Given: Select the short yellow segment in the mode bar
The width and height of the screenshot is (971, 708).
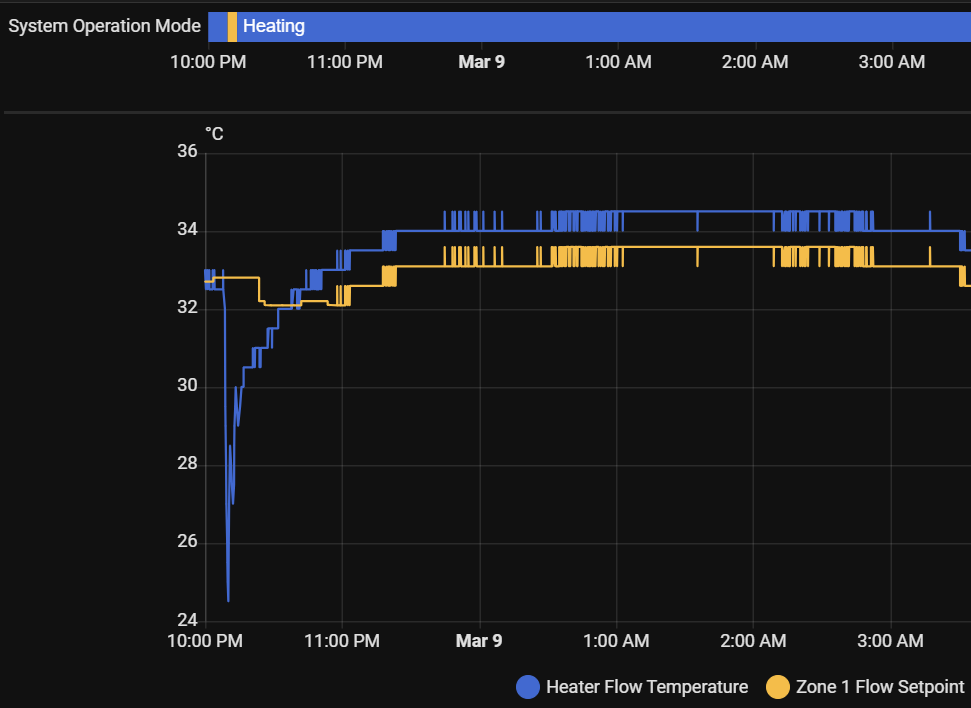Looking at the screenshot, I should coord(232,26).
